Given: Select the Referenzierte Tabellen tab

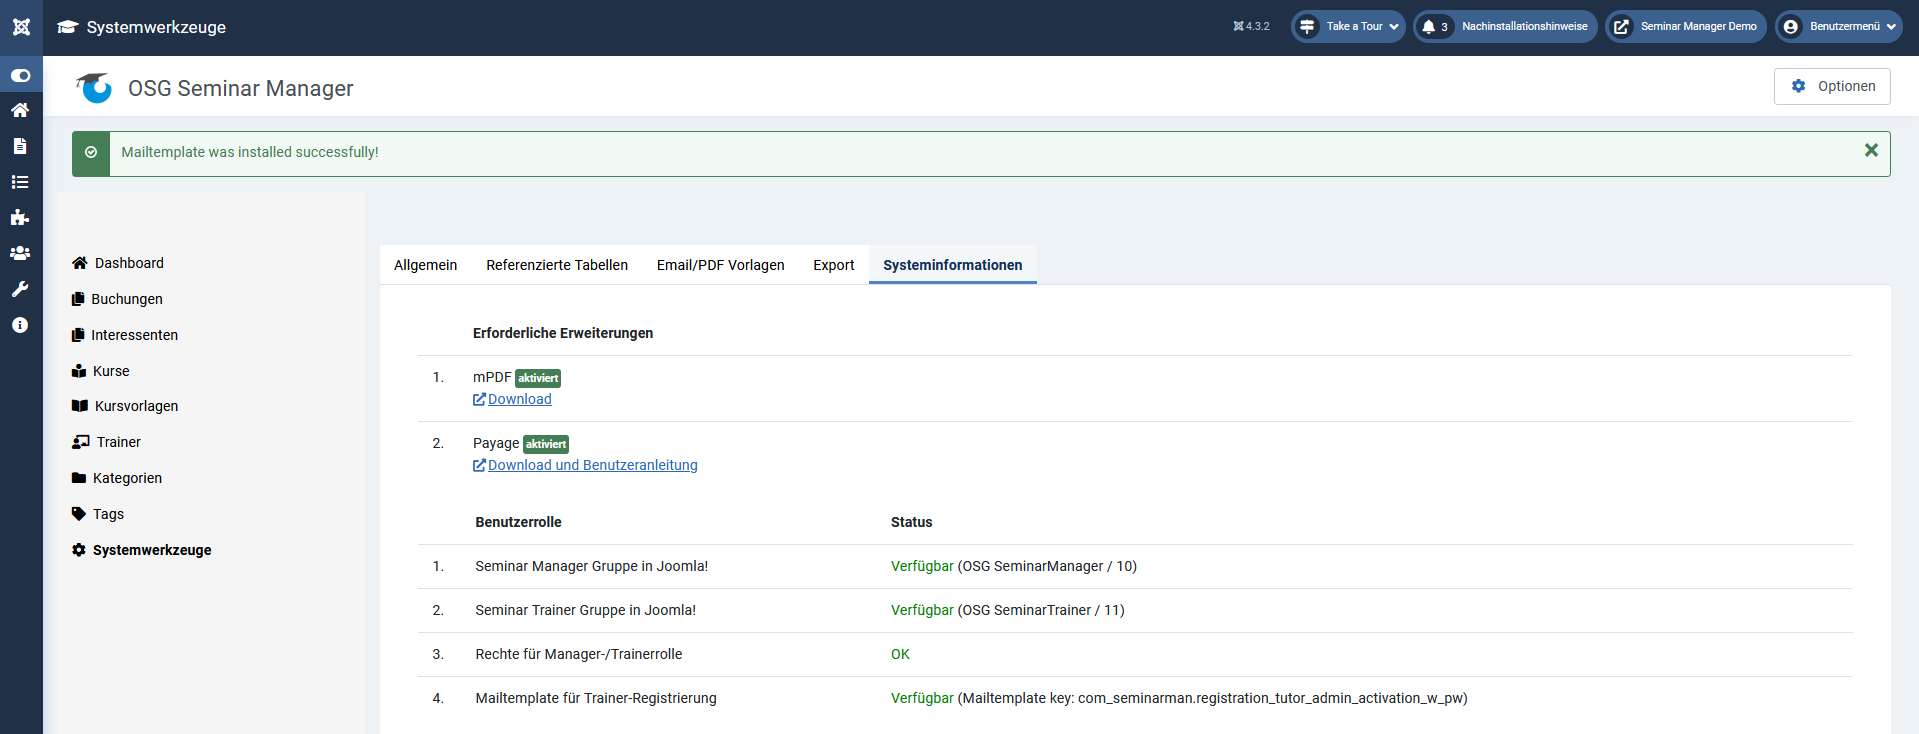Looking at the screenshot, I should coord(557,265).
